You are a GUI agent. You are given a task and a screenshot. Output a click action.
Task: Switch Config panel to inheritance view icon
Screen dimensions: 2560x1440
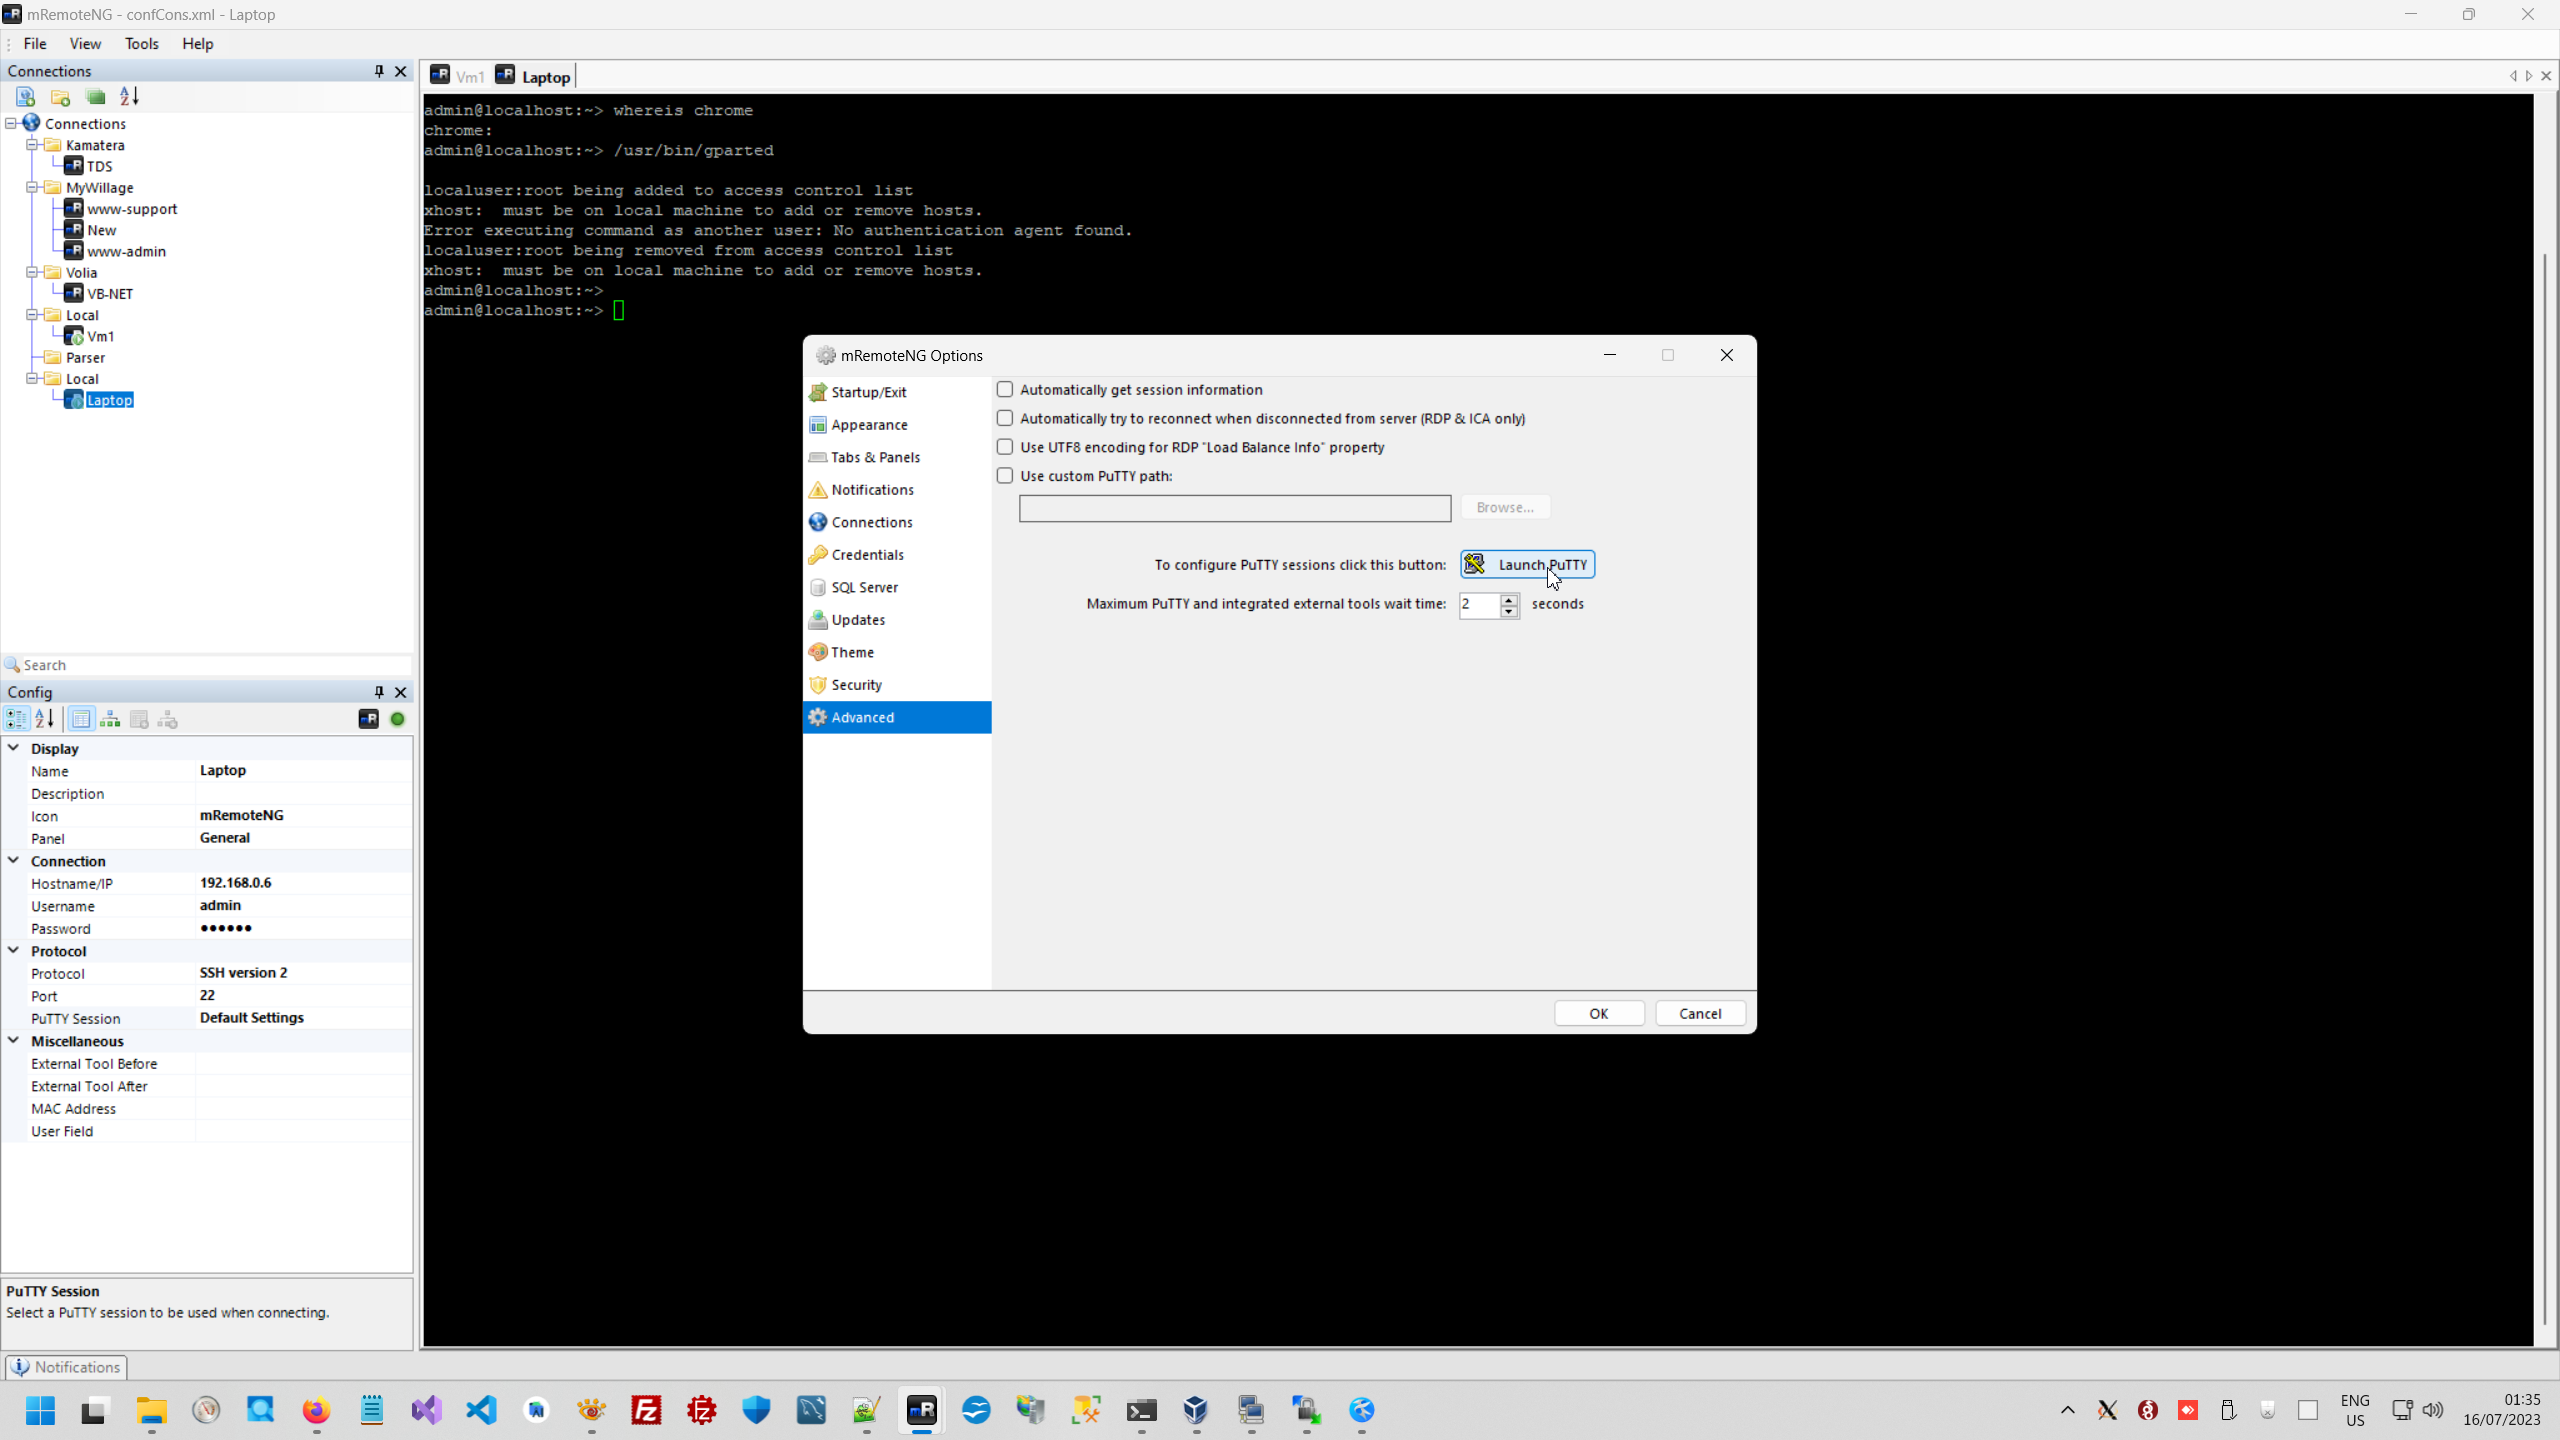(109, 719)
